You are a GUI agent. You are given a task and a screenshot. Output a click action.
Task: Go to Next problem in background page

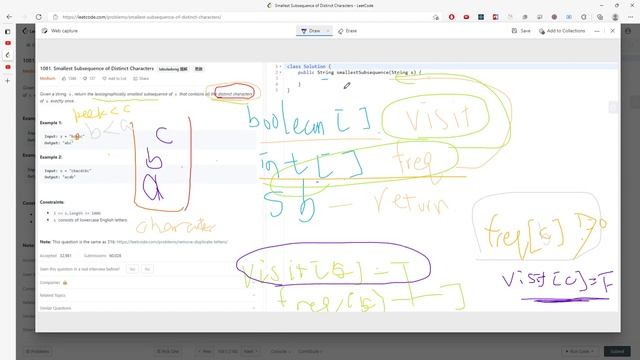pyautogui.click(x=250, y=351)
